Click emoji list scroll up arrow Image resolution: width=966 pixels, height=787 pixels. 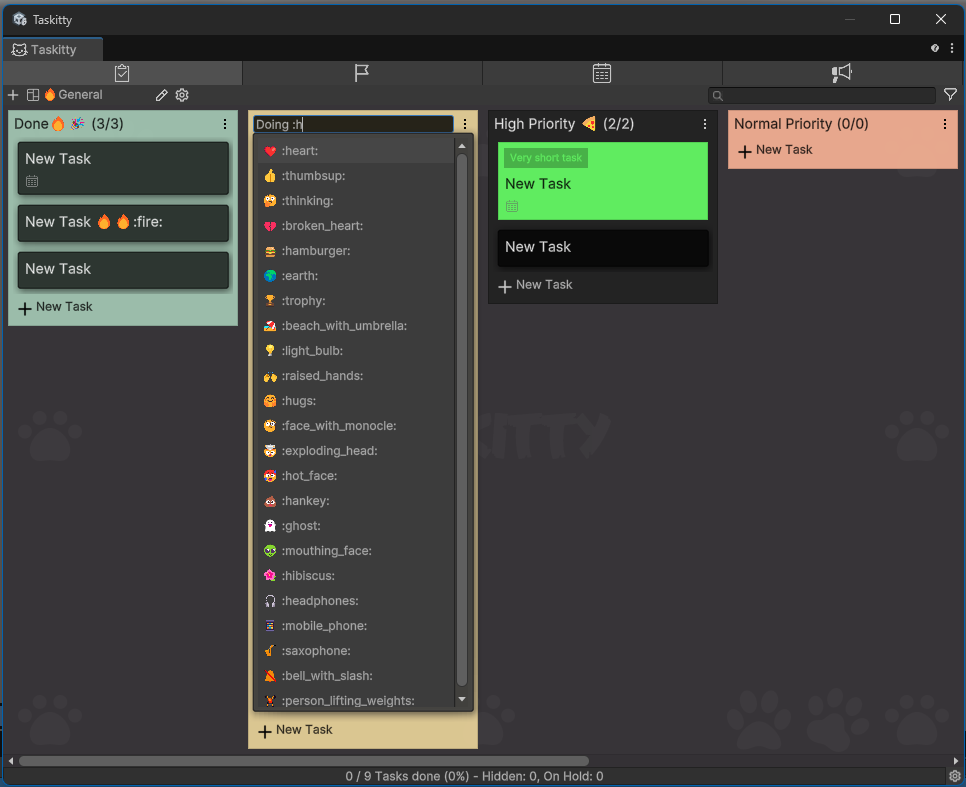pos(462,146)
